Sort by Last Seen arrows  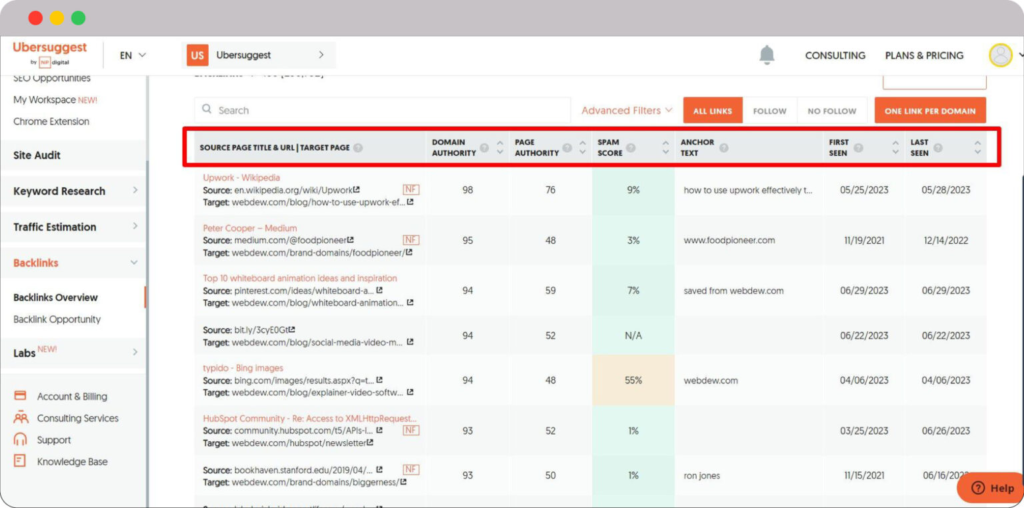977,148
